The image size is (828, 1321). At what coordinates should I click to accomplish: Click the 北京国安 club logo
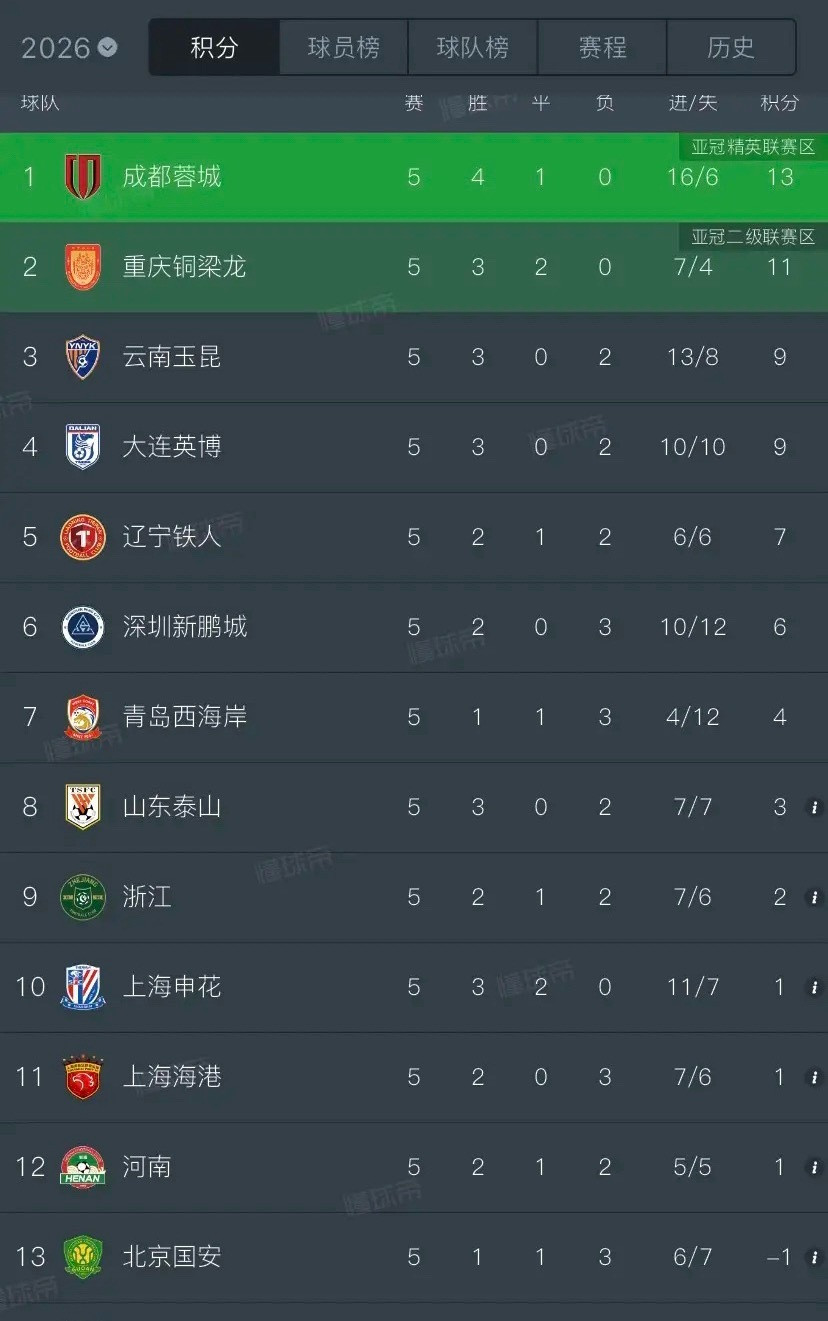click(x=83, y=1257)
